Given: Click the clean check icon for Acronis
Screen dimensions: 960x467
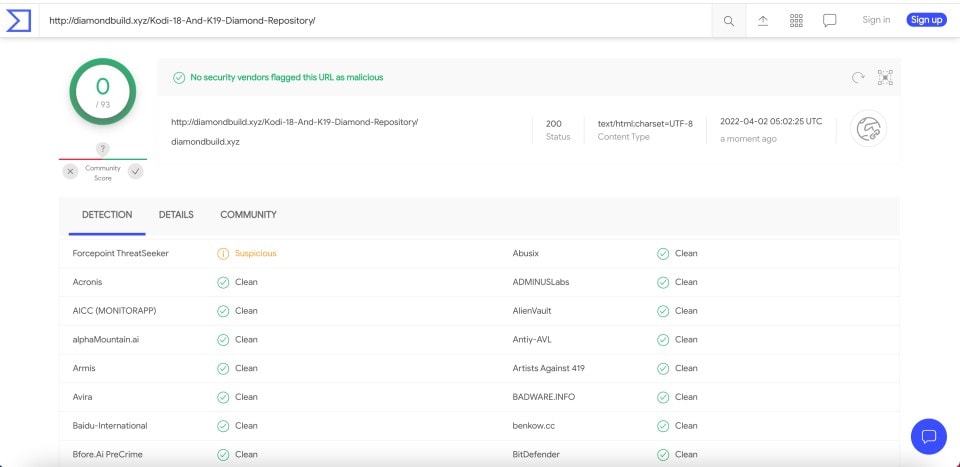Looking at the screenshot, I should [x=223, y=282].
